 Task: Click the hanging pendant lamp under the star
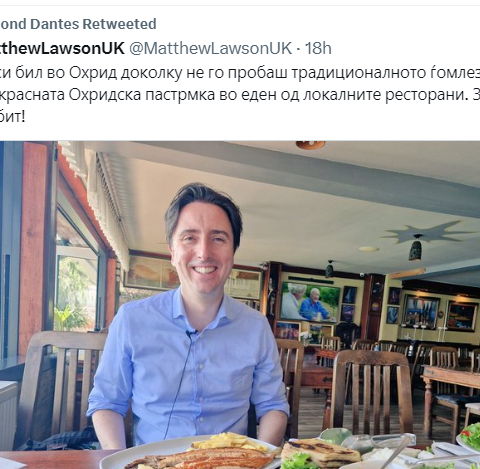click(x=416, y=248)
